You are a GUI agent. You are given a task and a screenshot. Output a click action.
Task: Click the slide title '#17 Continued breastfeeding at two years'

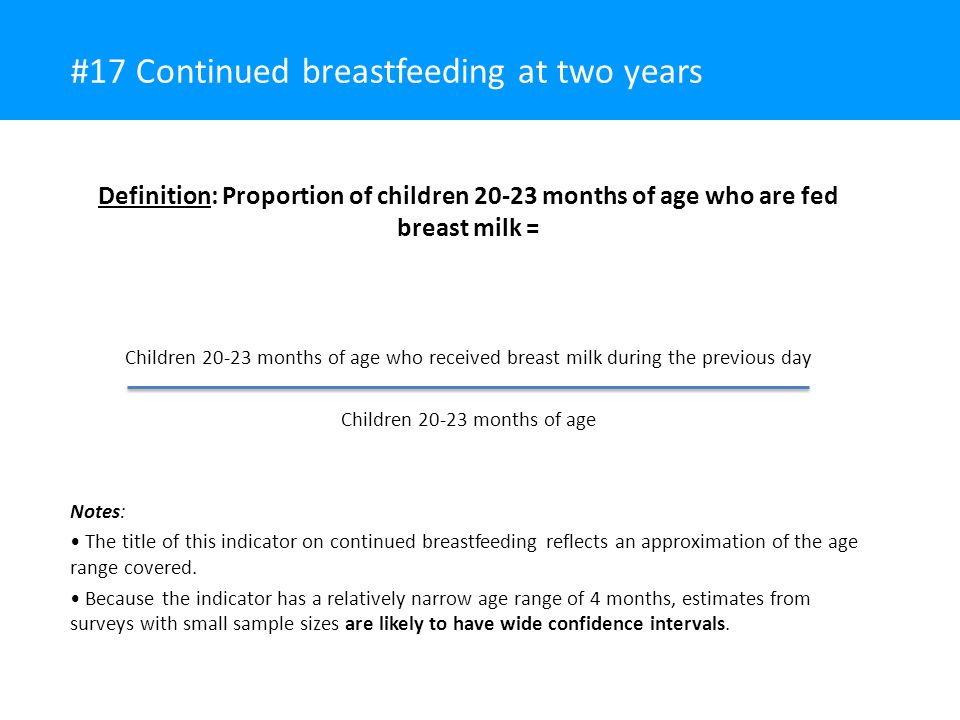tap(386, 72)
